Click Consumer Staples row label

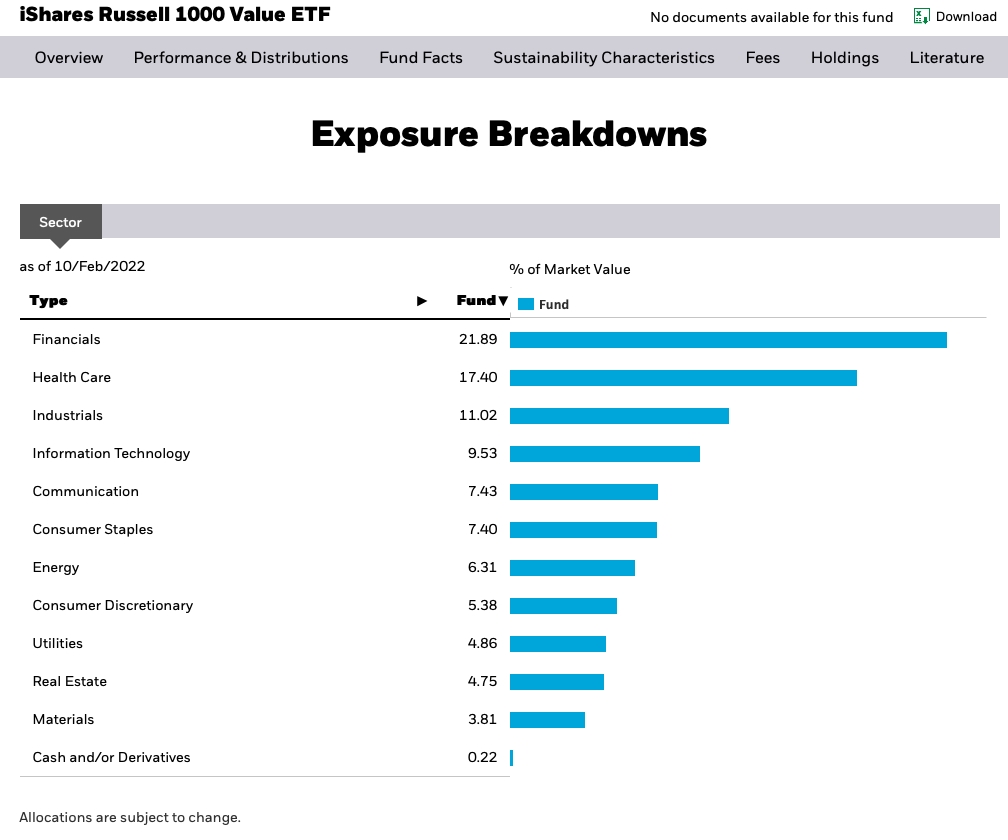pyautogui.click(x=93, y=529)
